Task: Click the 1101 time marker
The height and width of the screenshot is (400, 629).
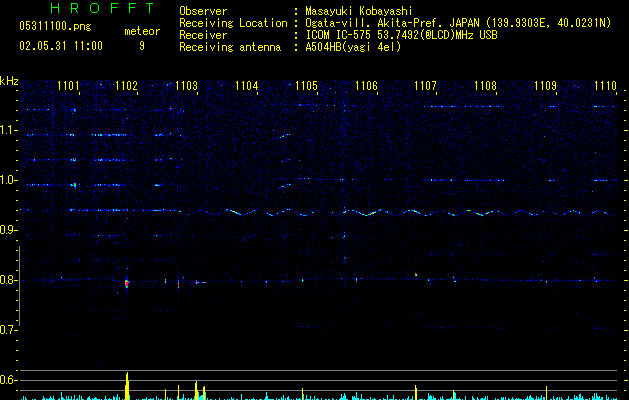Action: [x=68, y=86]
